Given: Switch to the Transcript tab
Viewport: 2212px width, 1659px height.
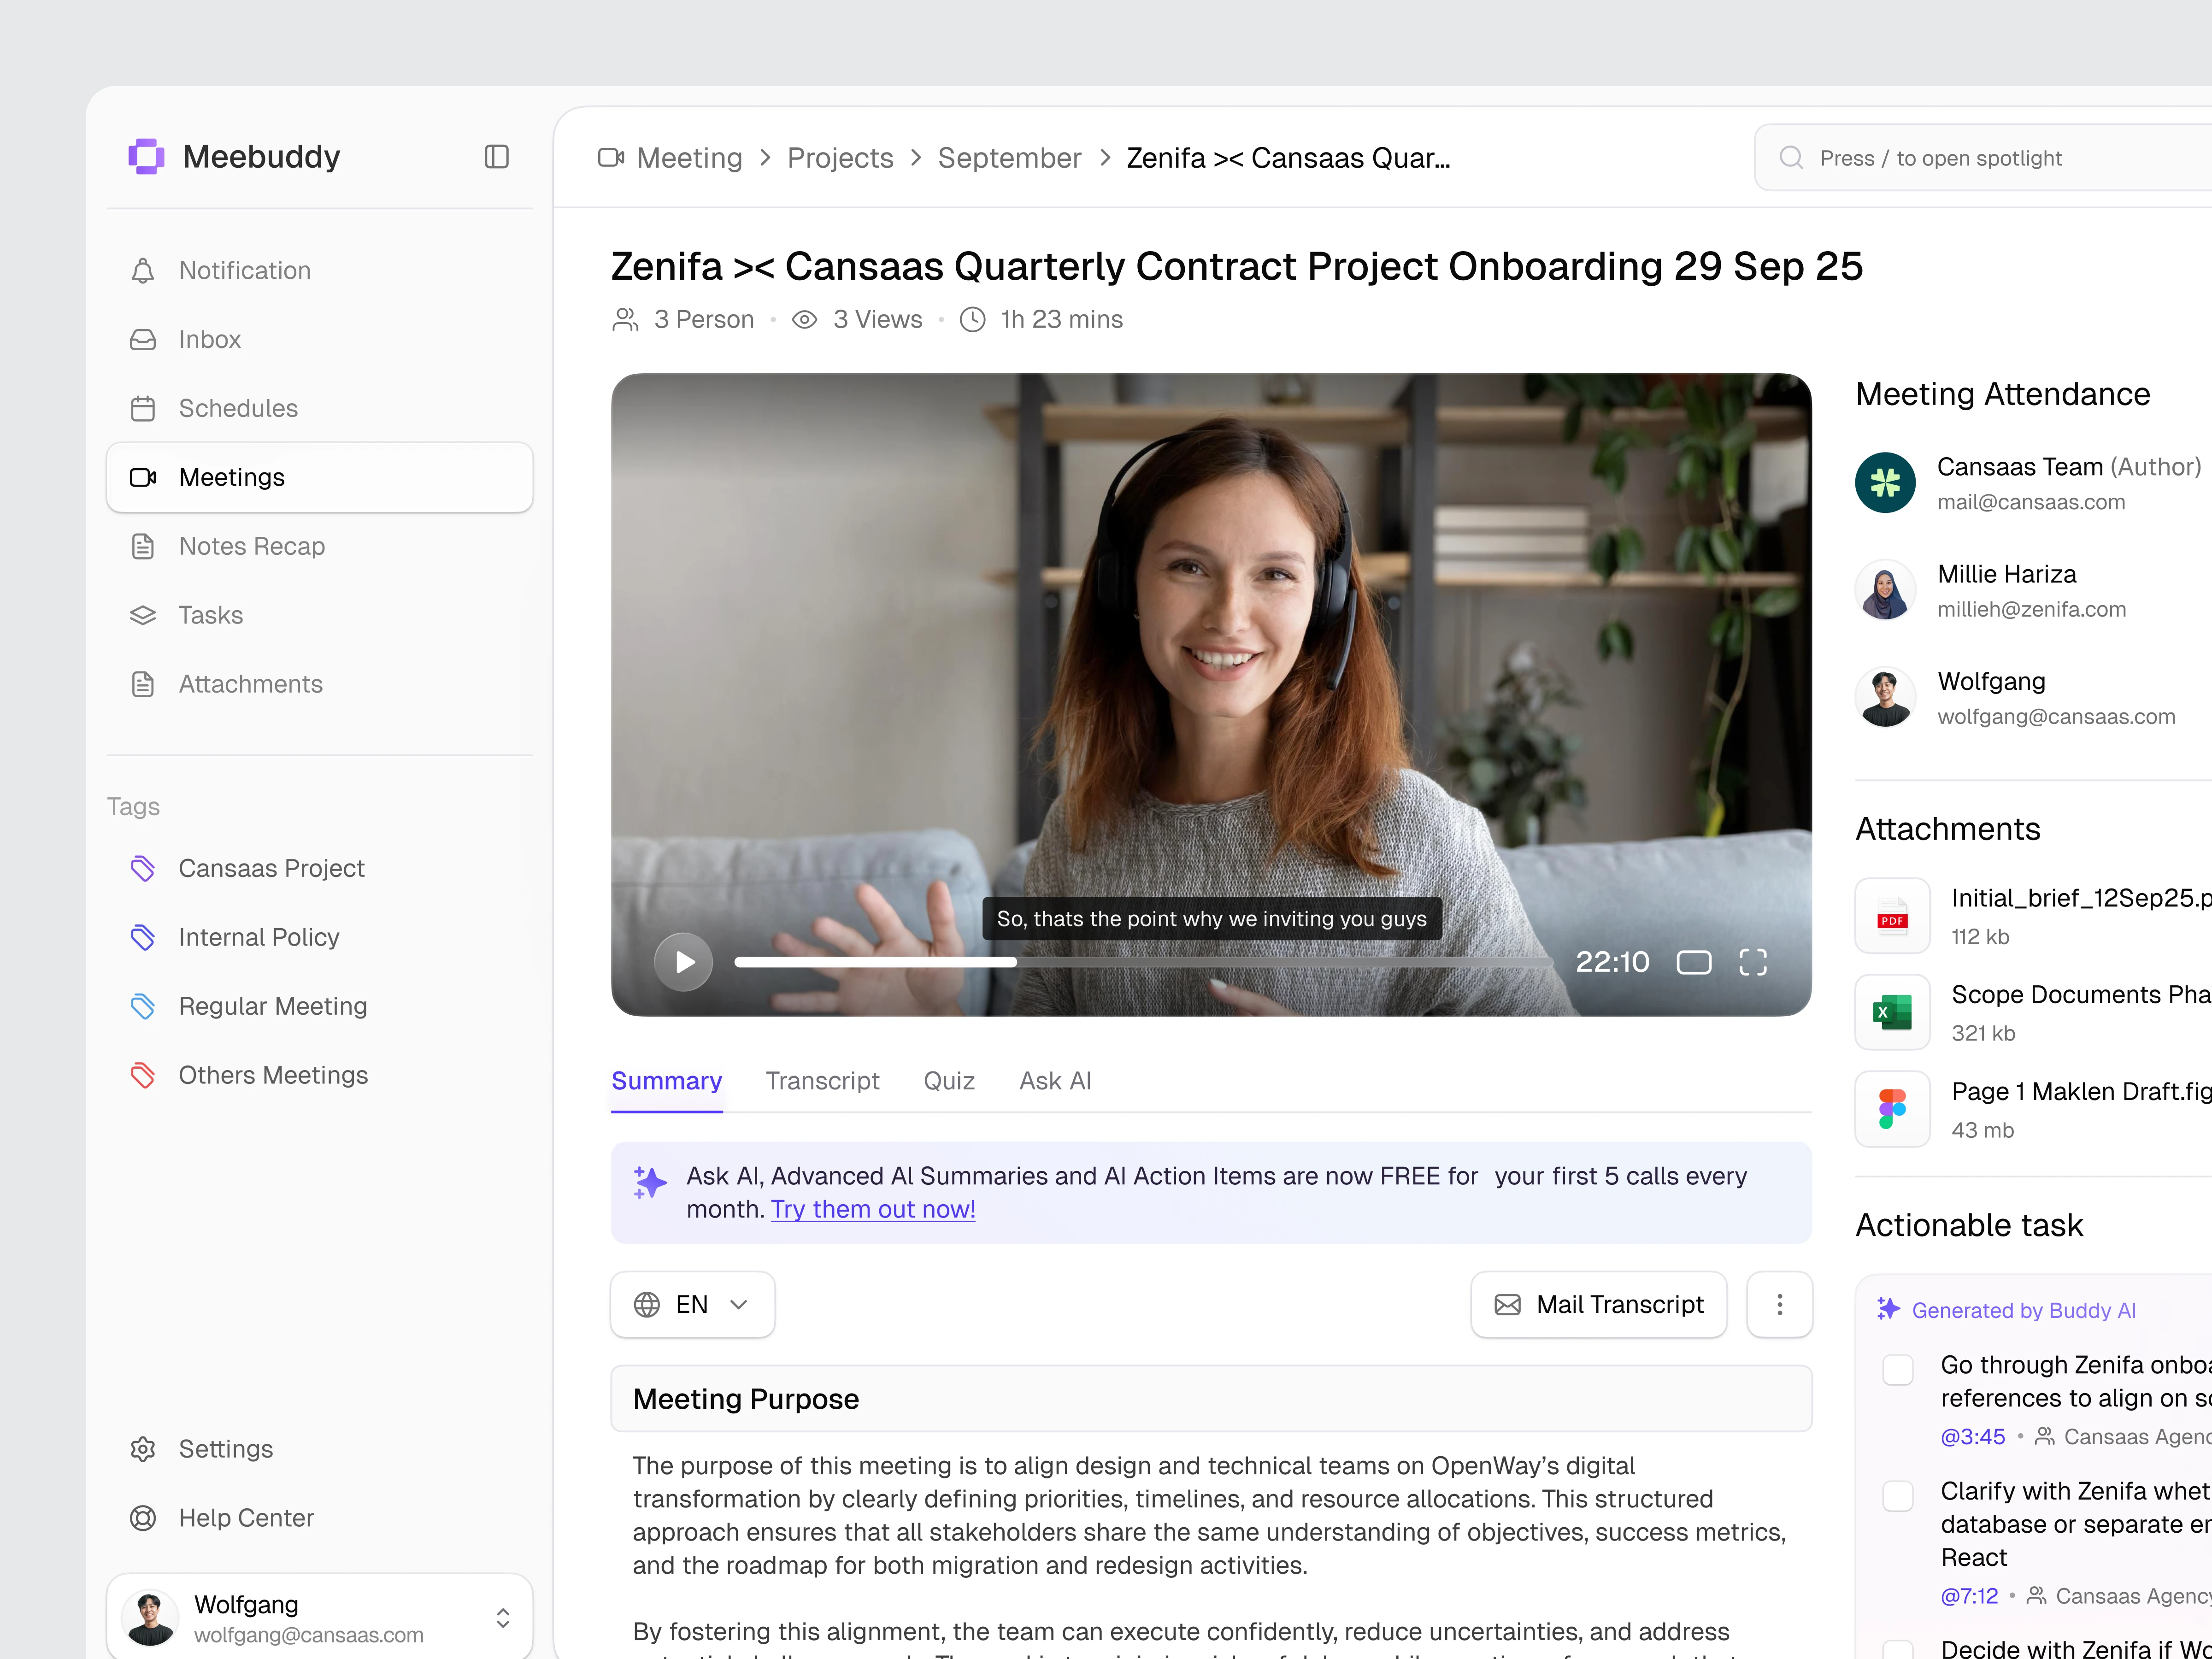Looking at the screenshot, I should click(x=822, y=1081).
